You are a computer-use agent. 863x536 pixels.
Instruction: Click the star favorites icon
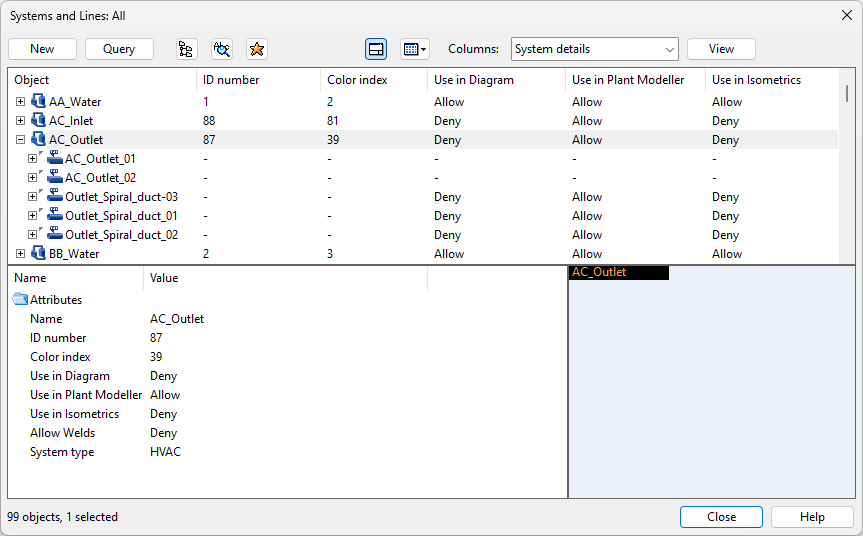257,49
